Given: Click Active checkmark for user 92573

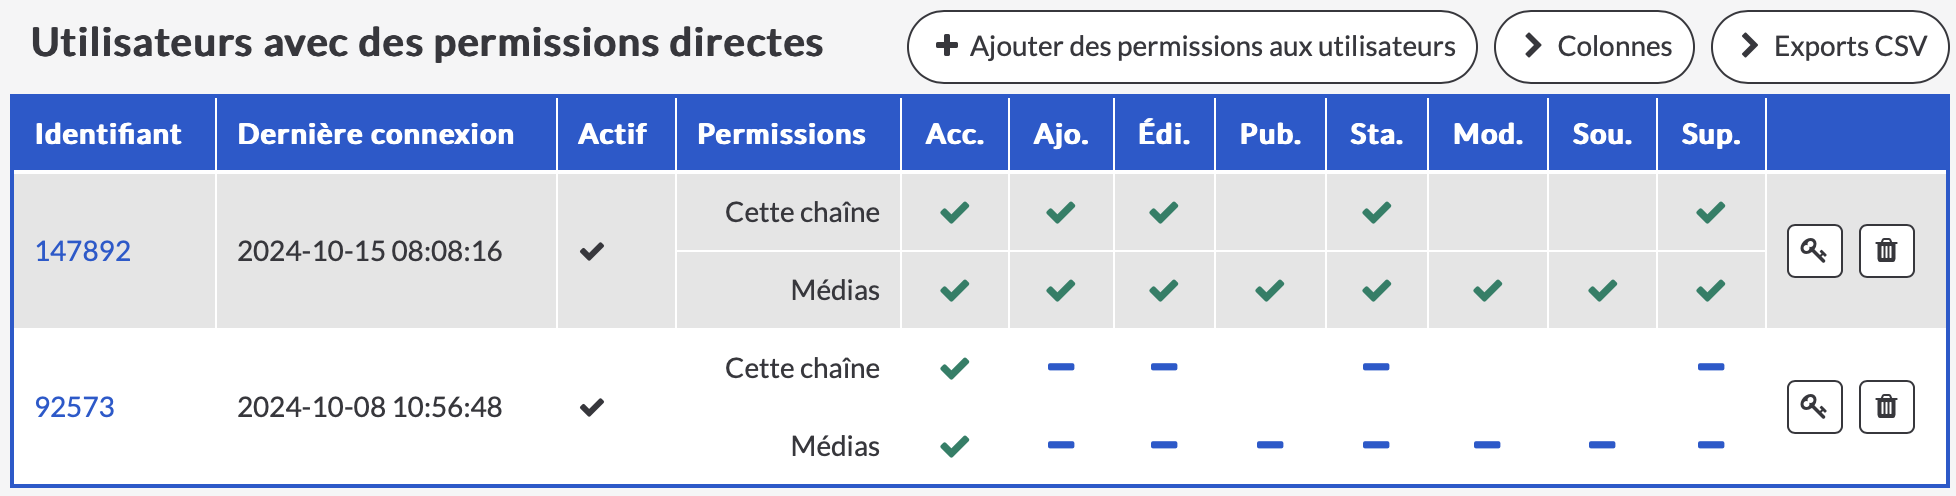Looking at the screenshot, I should (592, 407).
